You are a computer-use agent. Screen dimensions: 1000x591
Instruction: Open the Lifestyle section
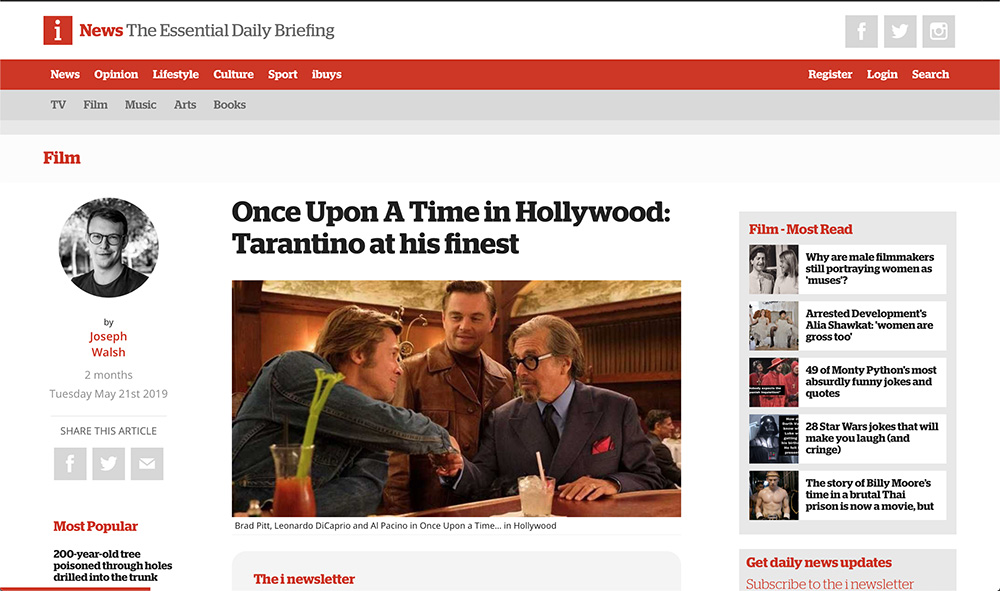click(175, 75)
